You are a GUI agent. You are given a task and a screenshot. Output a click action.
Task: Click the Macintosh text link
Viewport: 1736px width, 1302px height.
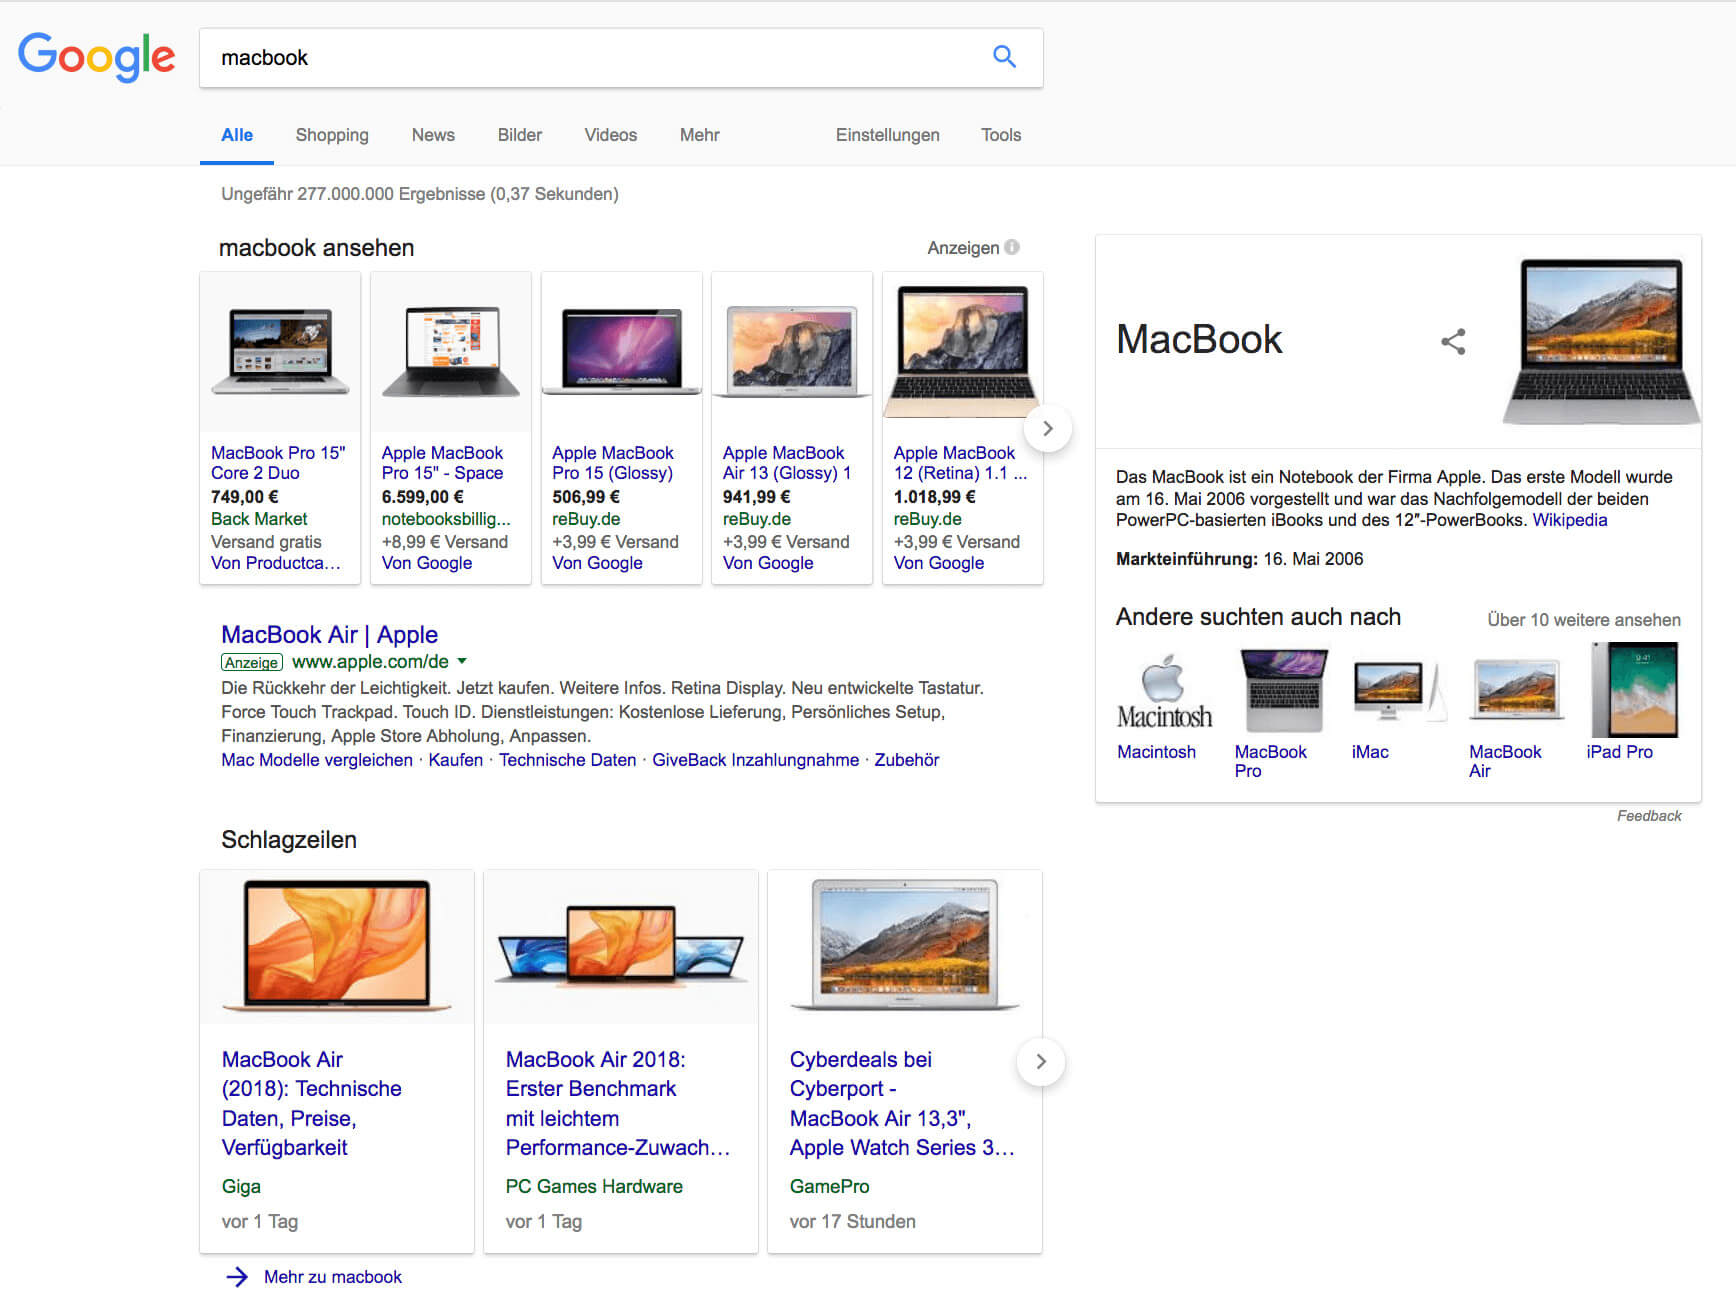1157,752
